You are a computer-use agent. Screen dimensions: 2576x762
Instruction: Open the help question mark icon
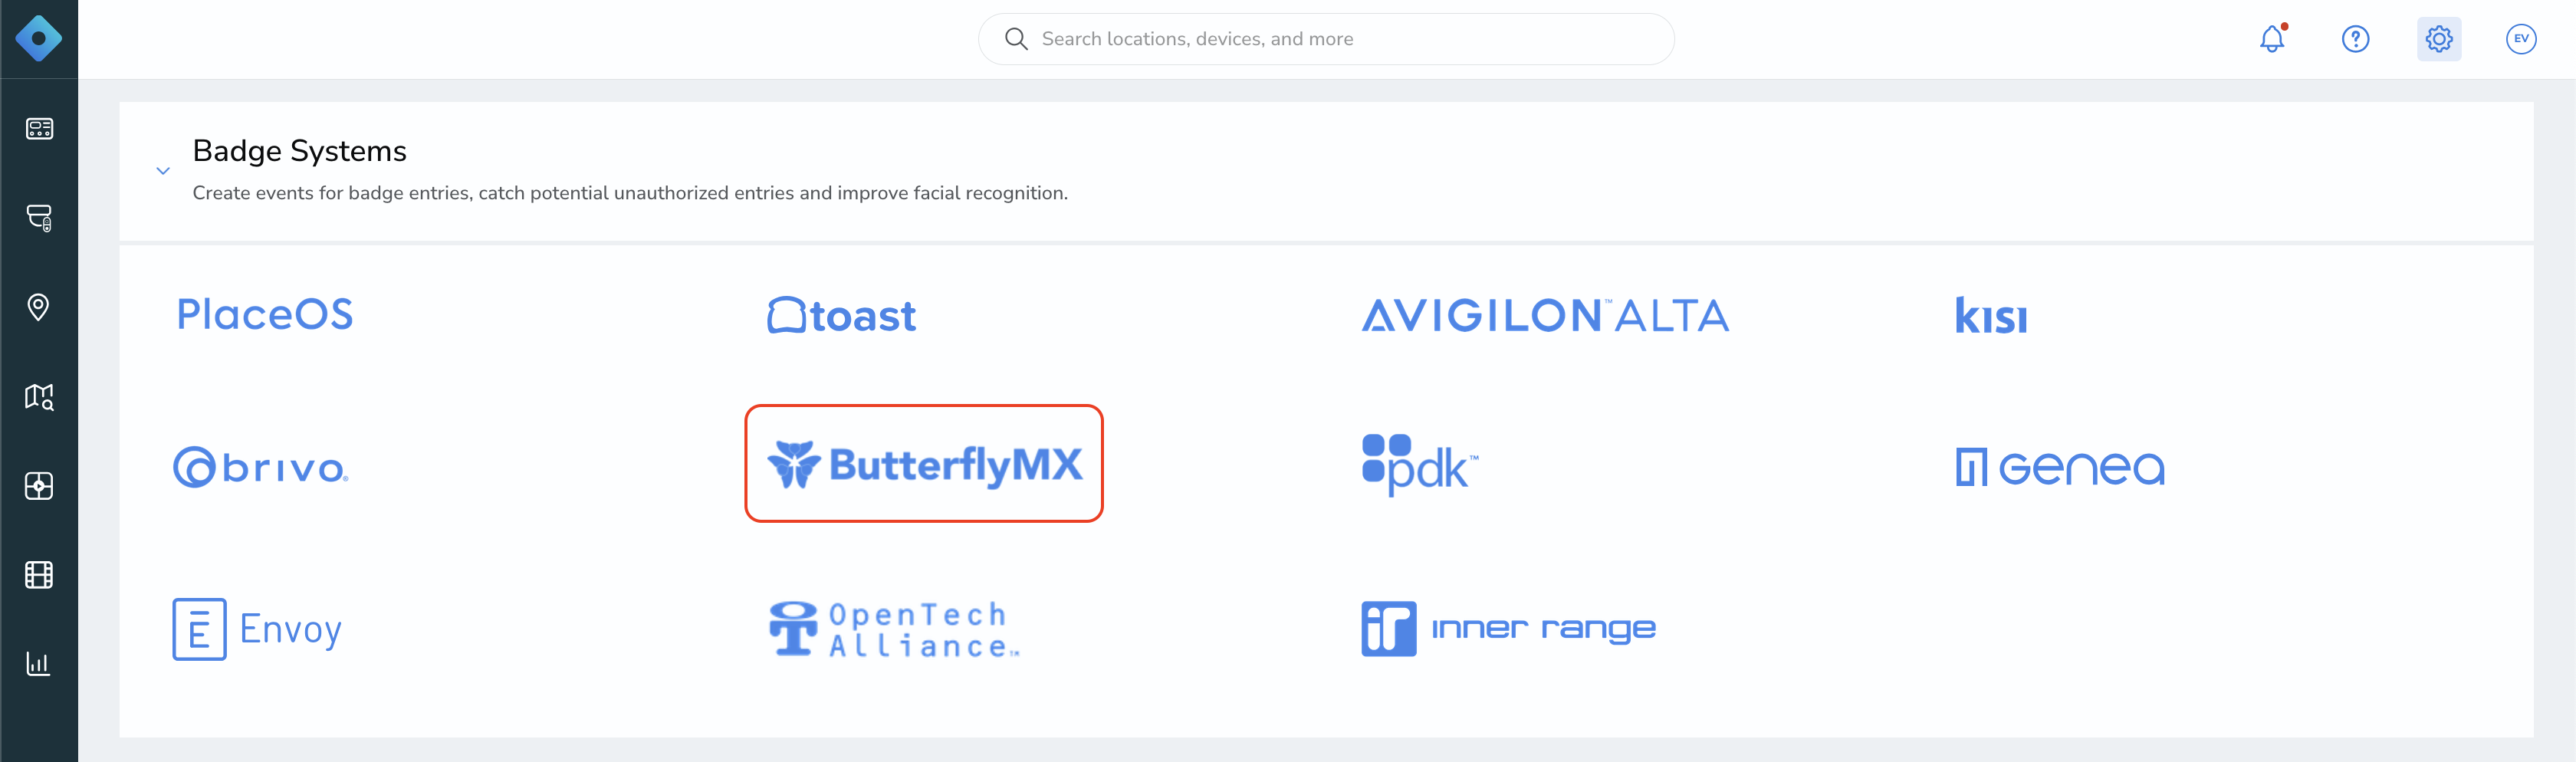(x=2355, y=39)
